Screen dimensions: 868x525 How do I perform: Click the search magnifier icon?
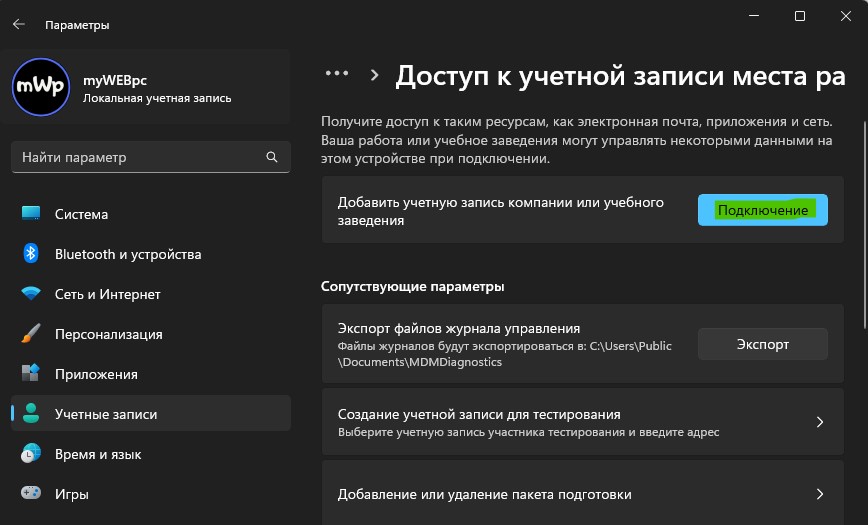click(272, 157)
